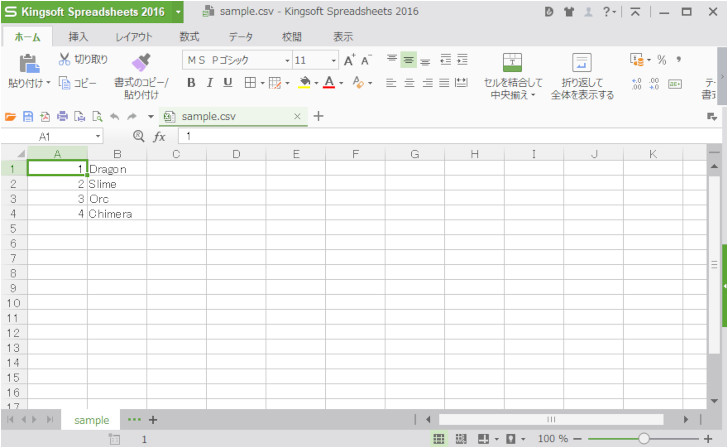The height and width of the screenshot is (448, 728).
Task: Decrease font size with A- icon
Action: (366, 60)
